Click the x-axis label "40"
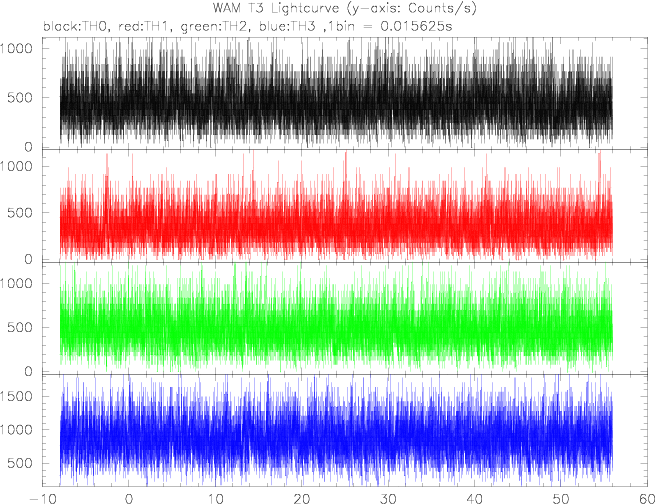This screenshot has width=656, height=504. (x=474, y=499)
